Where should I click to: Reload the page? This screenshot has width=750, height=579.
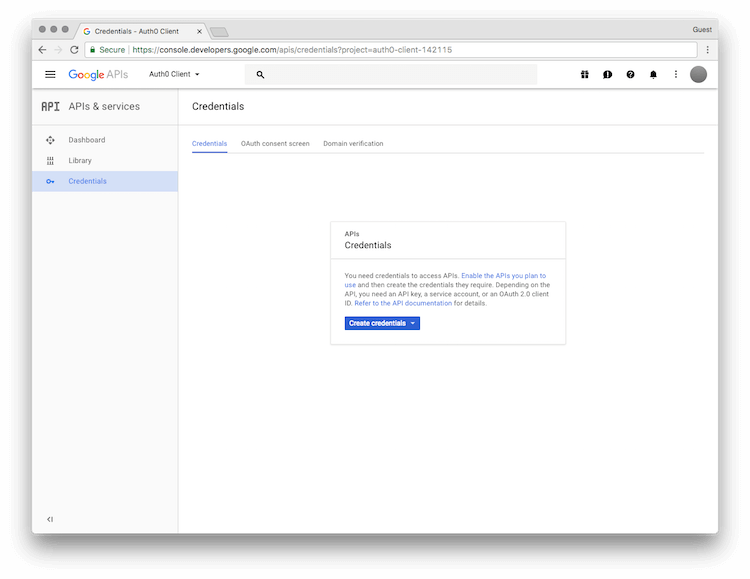[74, 50]
